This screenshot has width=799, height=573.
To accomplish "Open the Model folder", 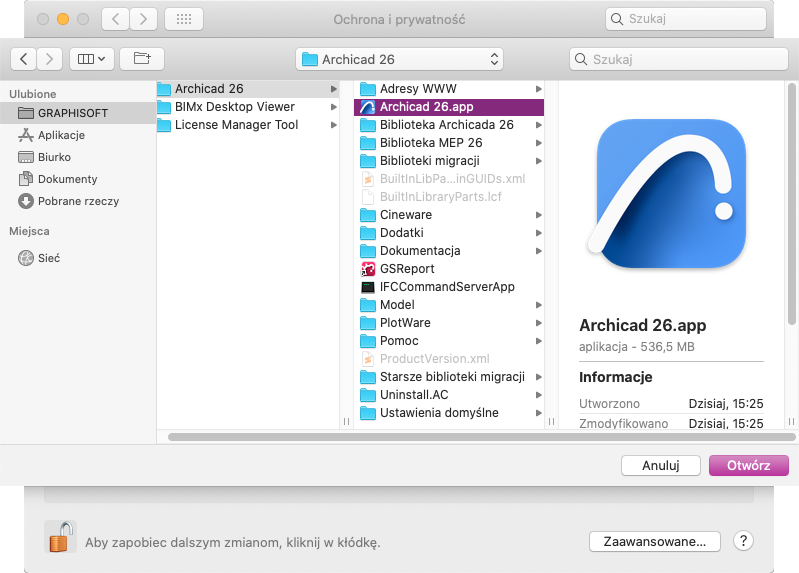I will pos(449,304).
